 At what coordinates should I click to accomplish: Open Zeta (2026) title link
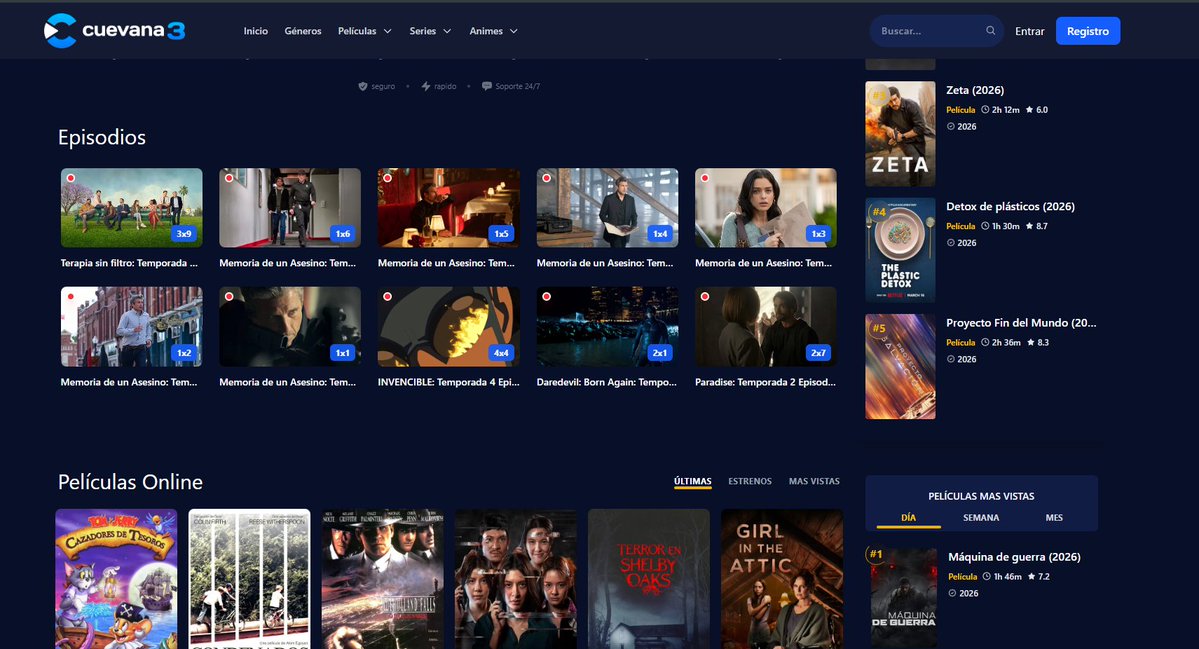[x=975, y=90]
